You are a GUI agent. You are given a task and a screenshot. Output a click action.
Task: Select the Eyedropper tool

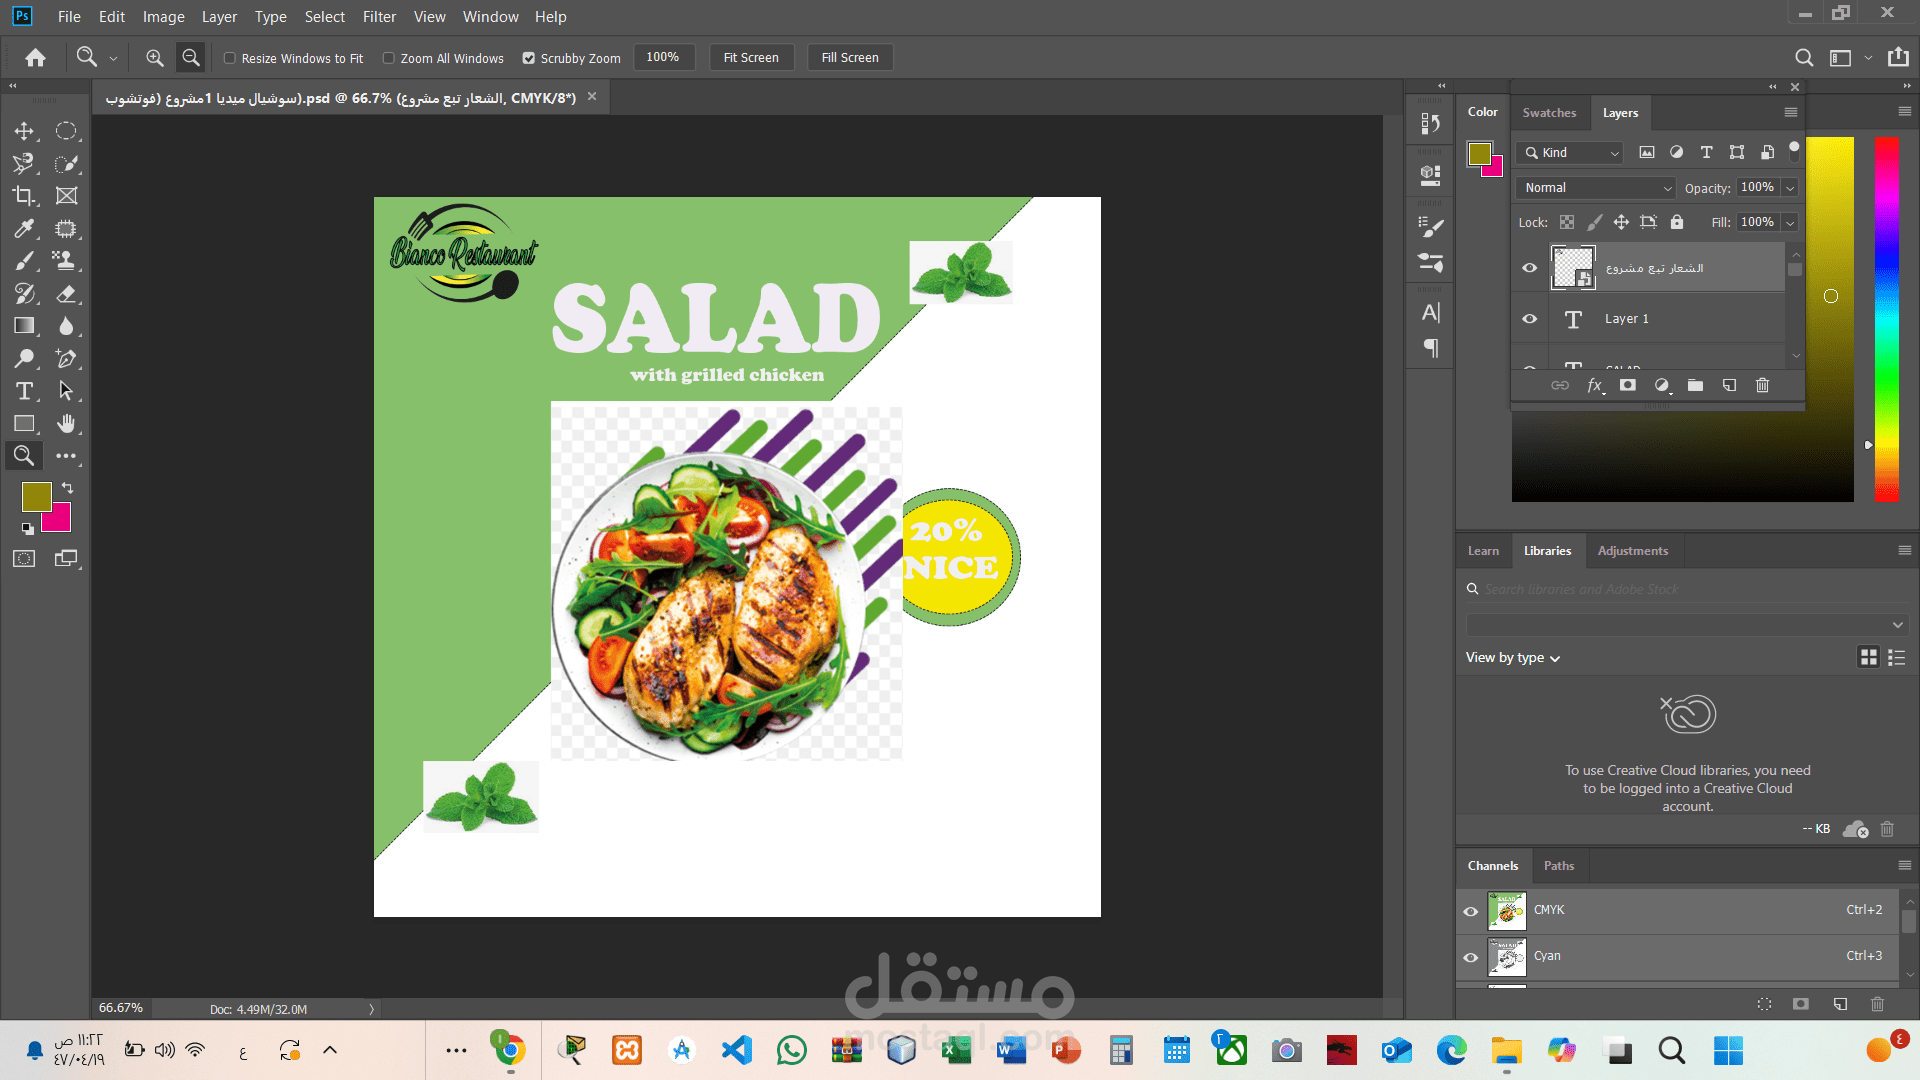[x=24, y=229]
